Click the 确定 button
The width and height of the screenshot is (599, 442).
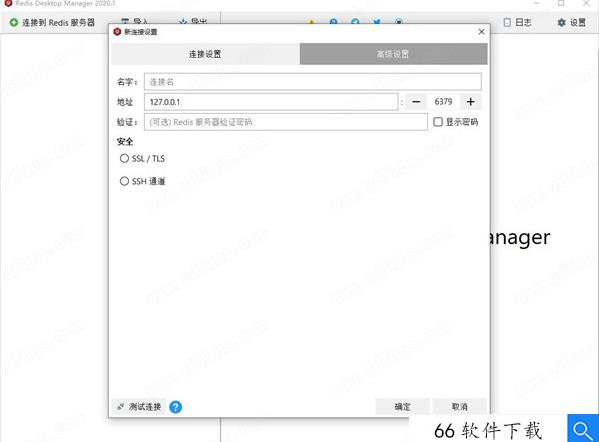pyautogui.click(x=402, y=407)
